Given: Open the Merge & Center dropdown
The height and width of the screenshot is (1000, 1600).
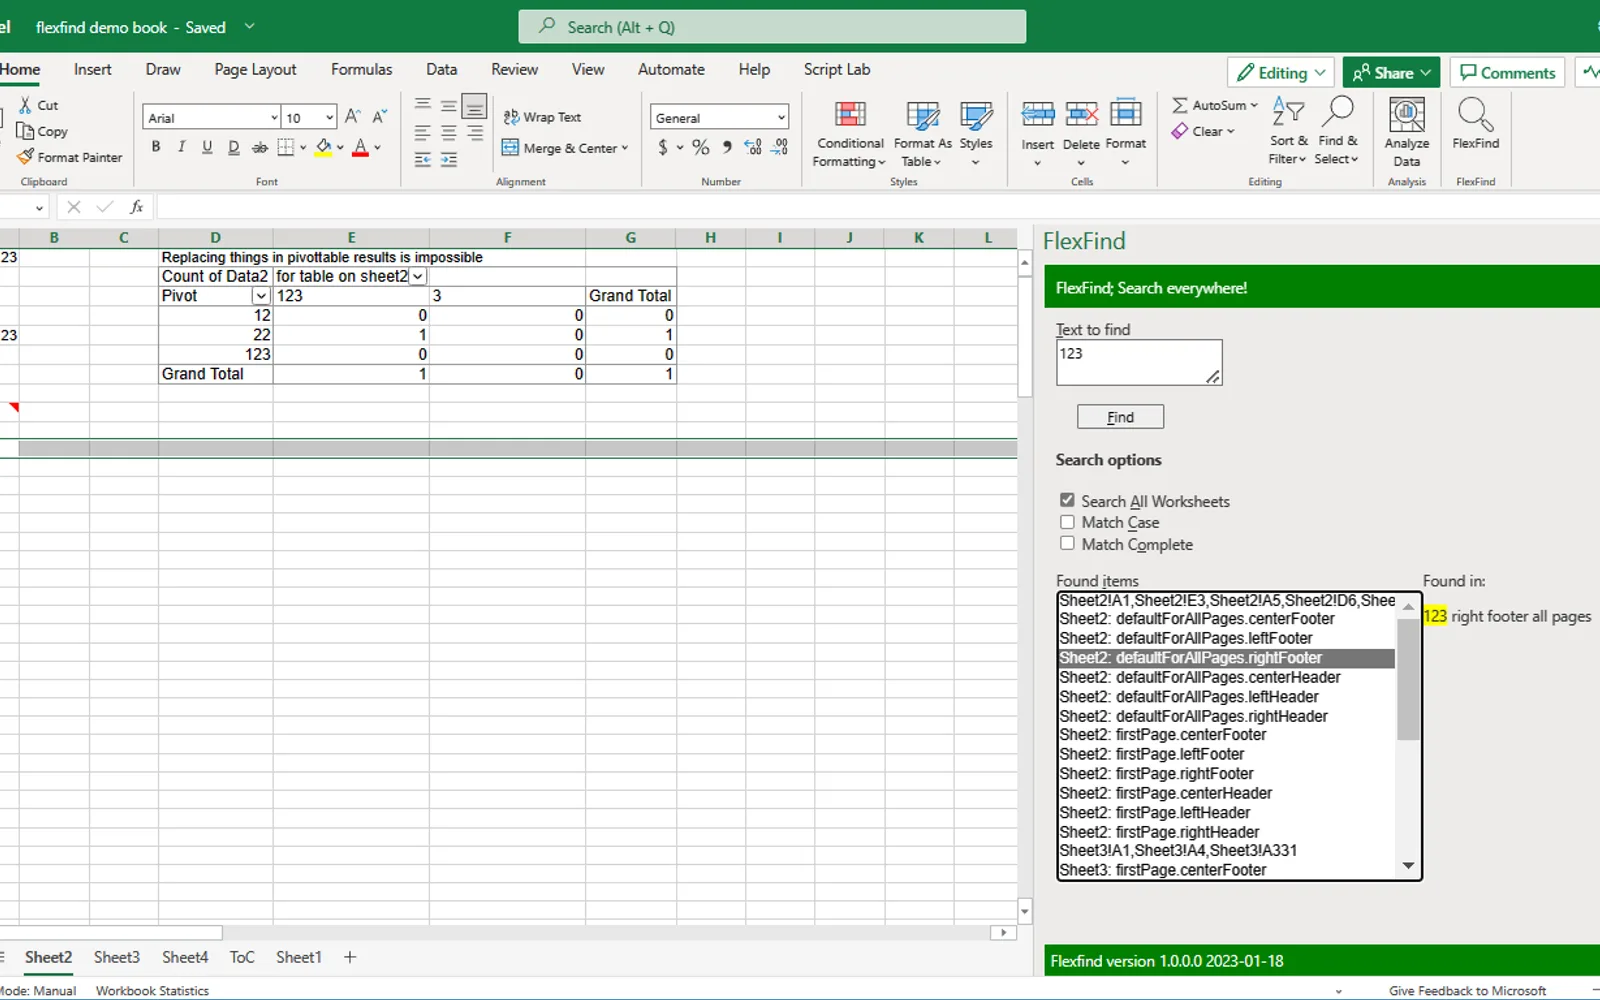Looking at the screenshot, I should [x=625, y=148].
